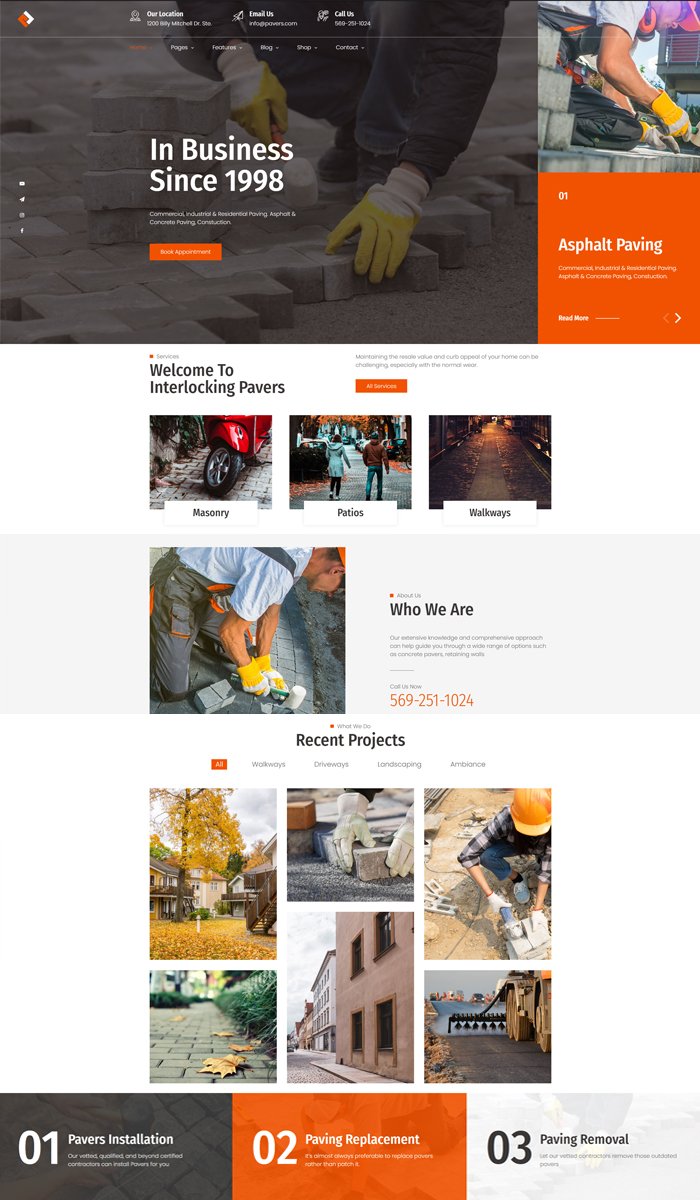The height and width of the screenshot is (1200, 700).
Task: Click the Book Appointment button
Action: [x=186, y=252]
